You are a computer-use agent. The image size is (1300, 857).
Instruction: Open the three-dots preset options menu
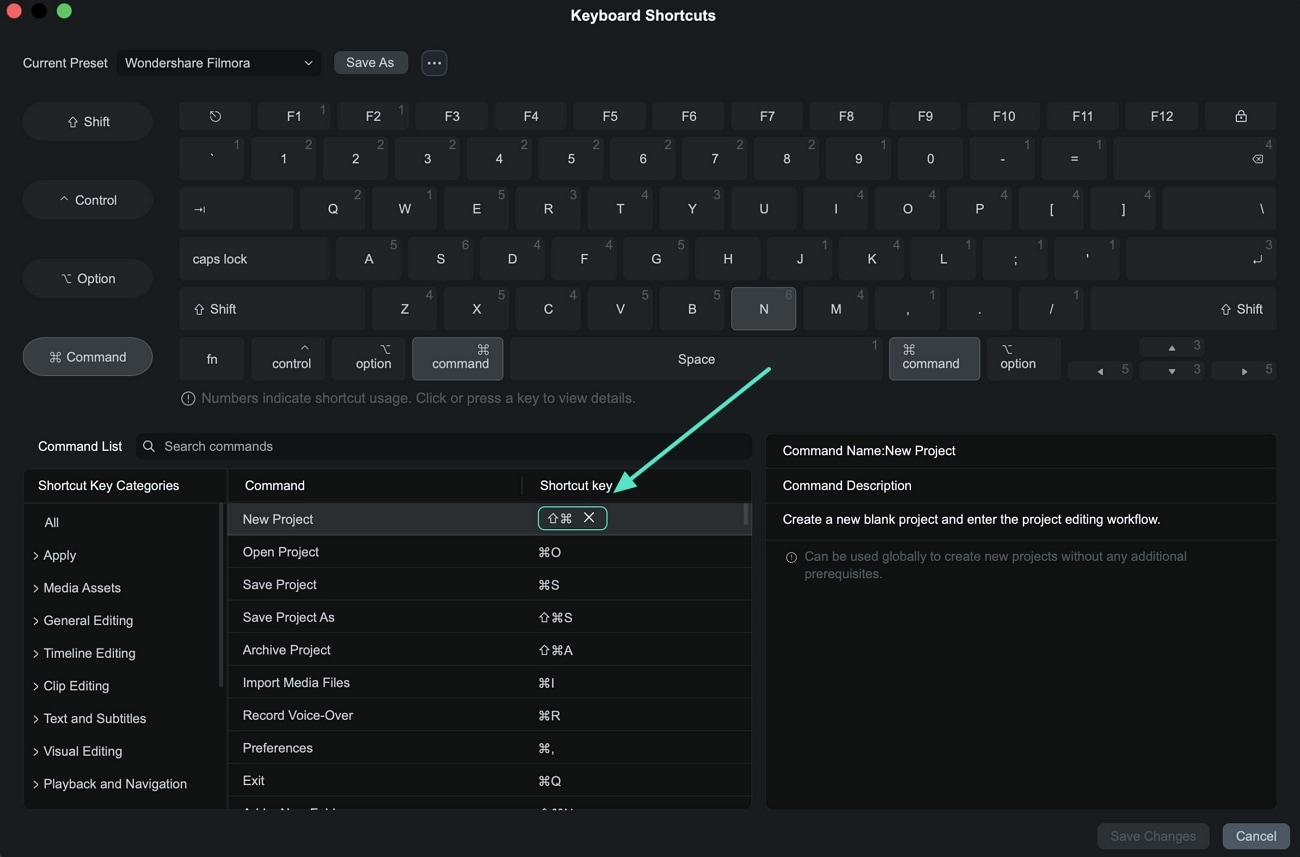coord(434,63)
